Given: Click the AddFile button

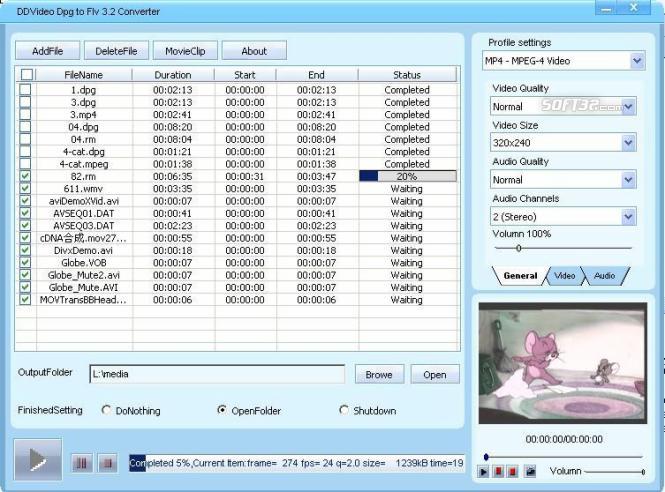Looking at the screenshot, I should 48,51.
